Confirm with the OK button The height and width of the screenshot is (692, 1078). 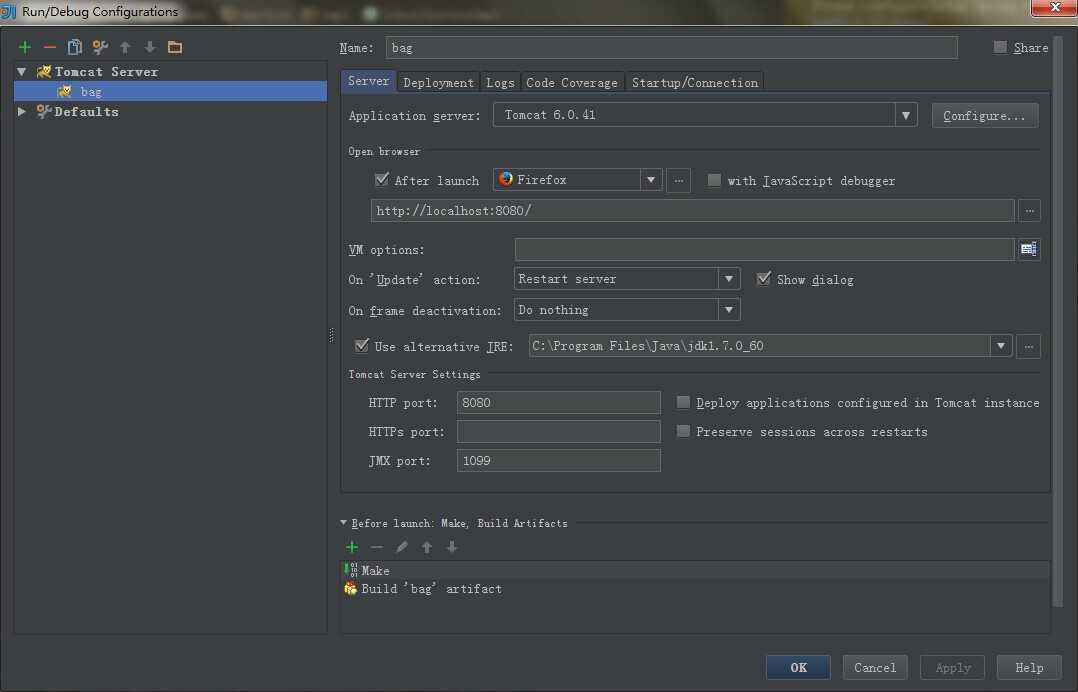(x=798, y=667)
